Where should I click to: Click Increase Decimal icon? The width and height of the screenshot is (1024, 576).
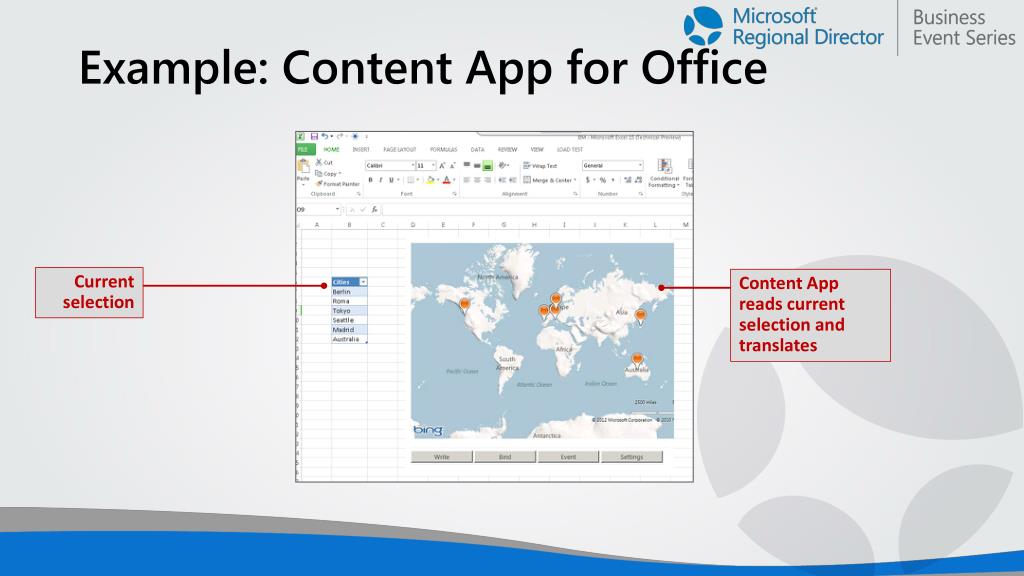click(x=628, y=180)
